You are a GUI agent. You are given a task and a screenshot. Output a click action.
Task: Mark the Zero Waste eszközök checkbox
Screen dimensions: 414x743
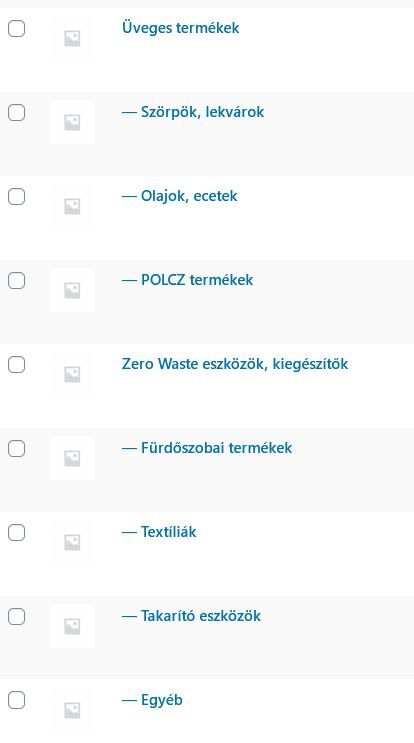click(x=17, y=365)
